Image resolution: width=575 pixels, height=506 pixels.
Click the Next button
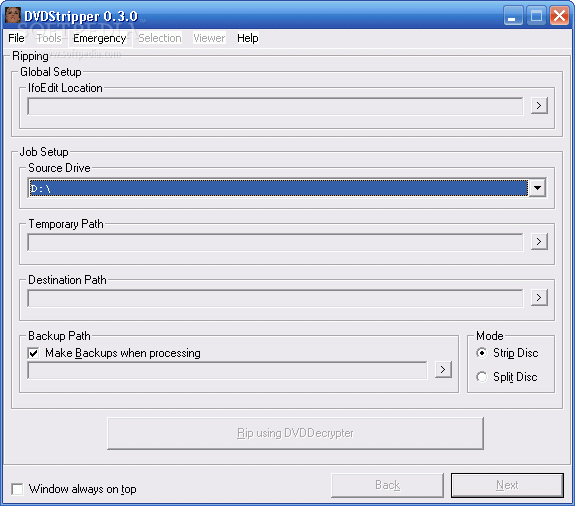[x=507, y=485]
